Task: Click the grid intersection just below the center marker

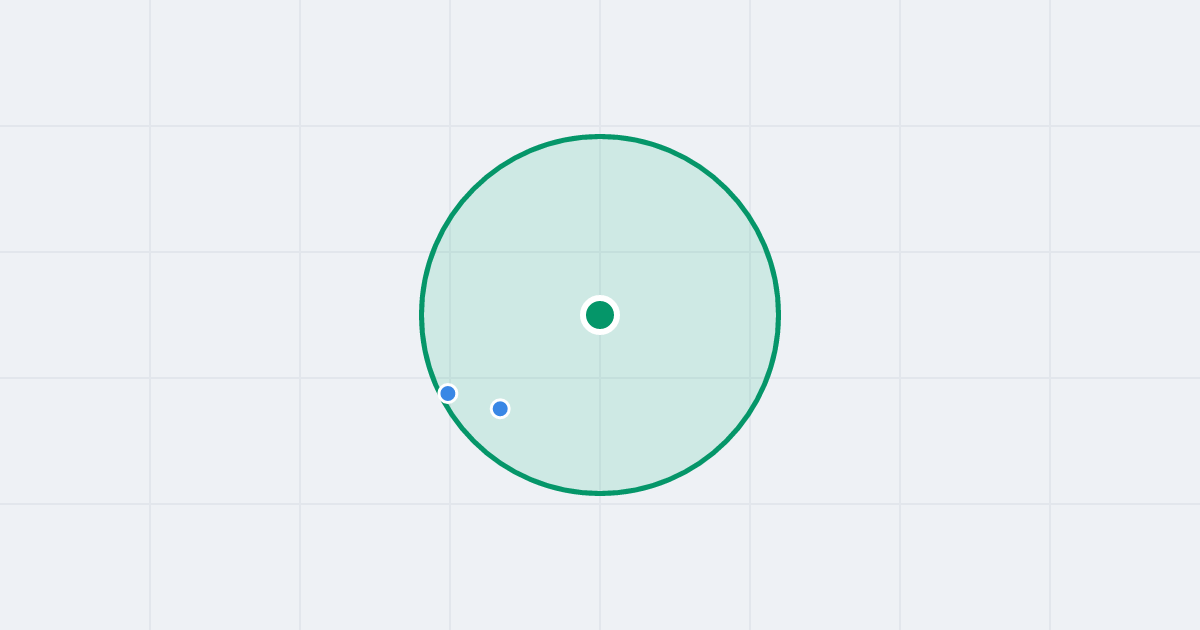Action: (x=600, y=378)
